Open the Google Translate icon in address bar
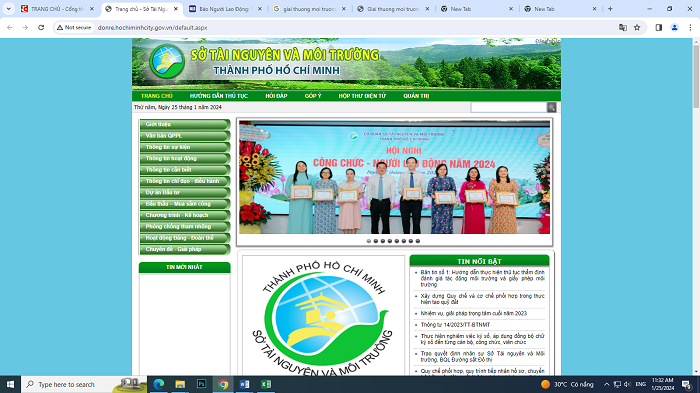This screenshot has height=393, width=700. 623,28
